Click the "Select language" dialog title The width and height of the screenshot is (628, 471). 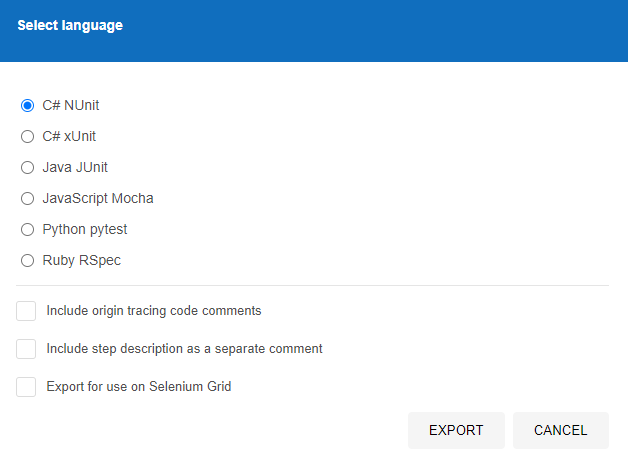click(x=70, y=25)
